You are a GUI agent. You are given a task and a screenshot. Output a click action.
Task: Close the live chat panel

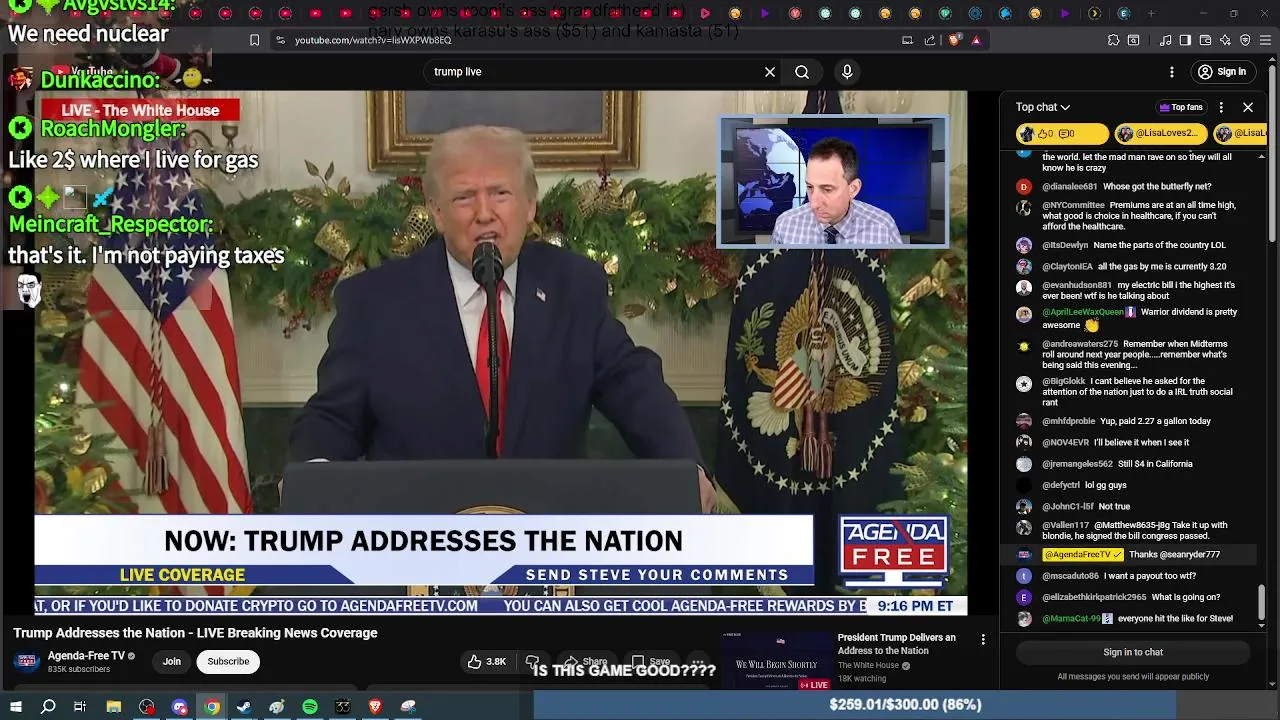[x=1248, y=107]
